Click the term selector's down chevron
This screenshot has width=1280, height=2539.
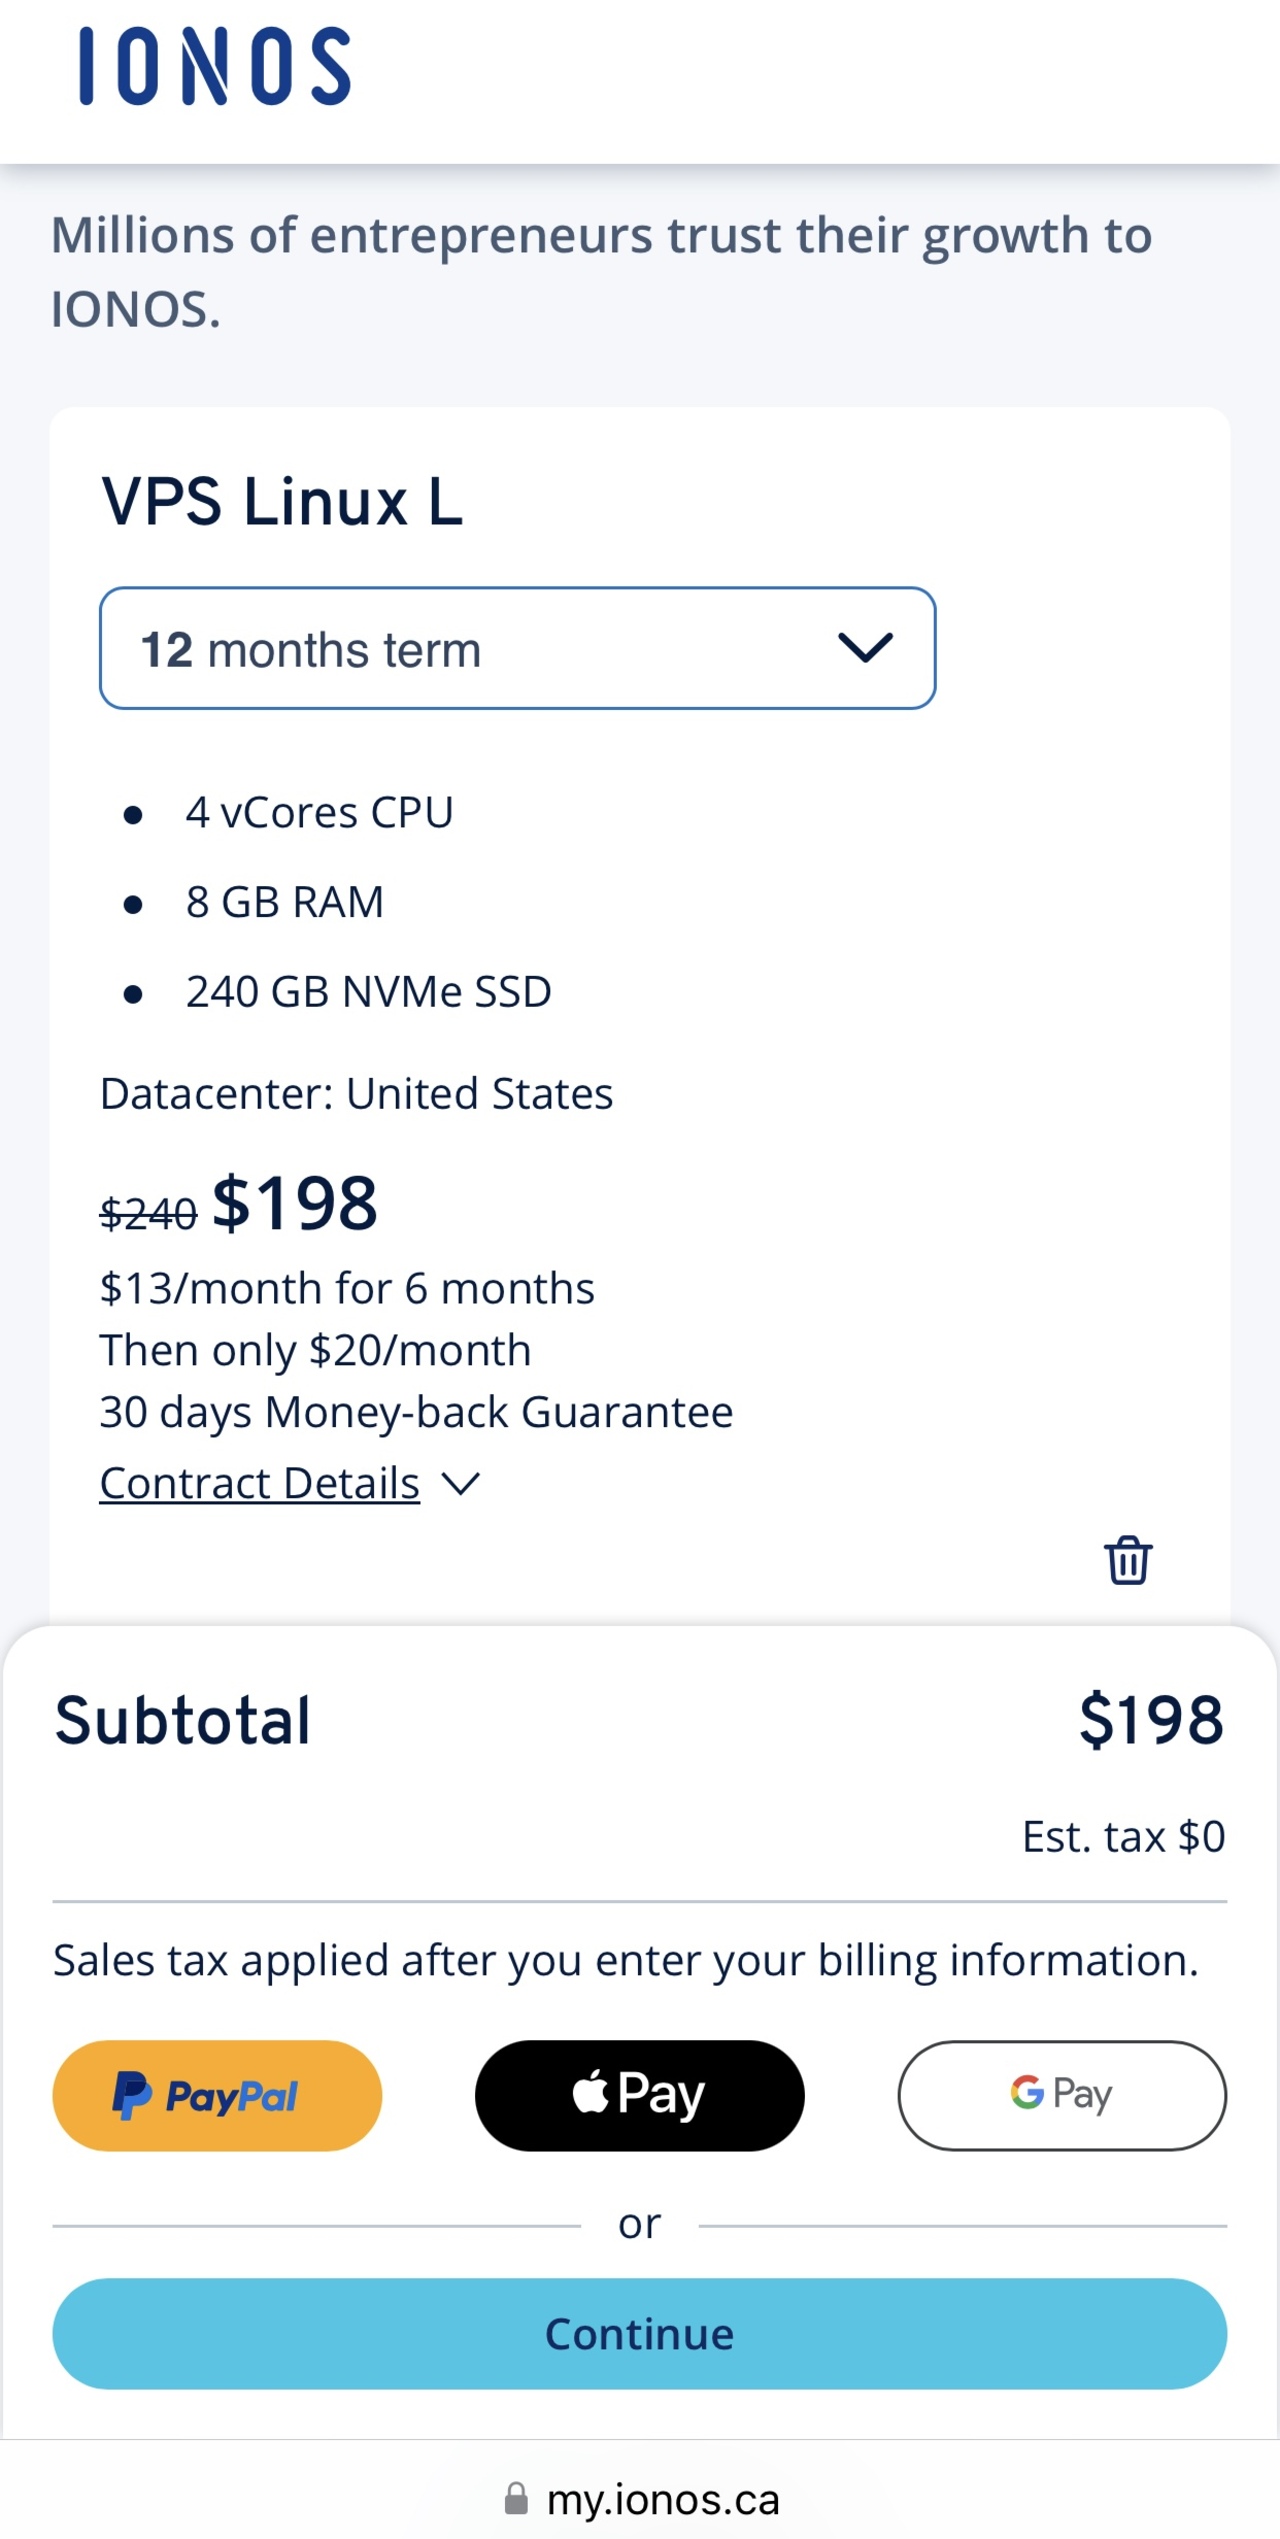coord(865,648)
